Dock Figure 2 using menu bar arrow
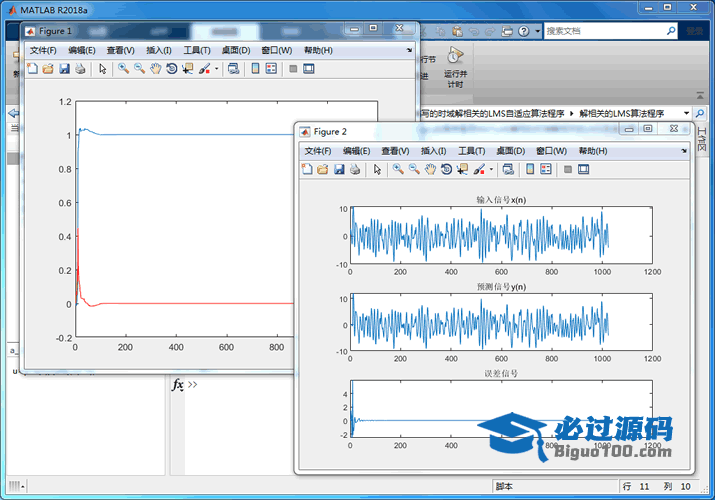 pos(684,151)
